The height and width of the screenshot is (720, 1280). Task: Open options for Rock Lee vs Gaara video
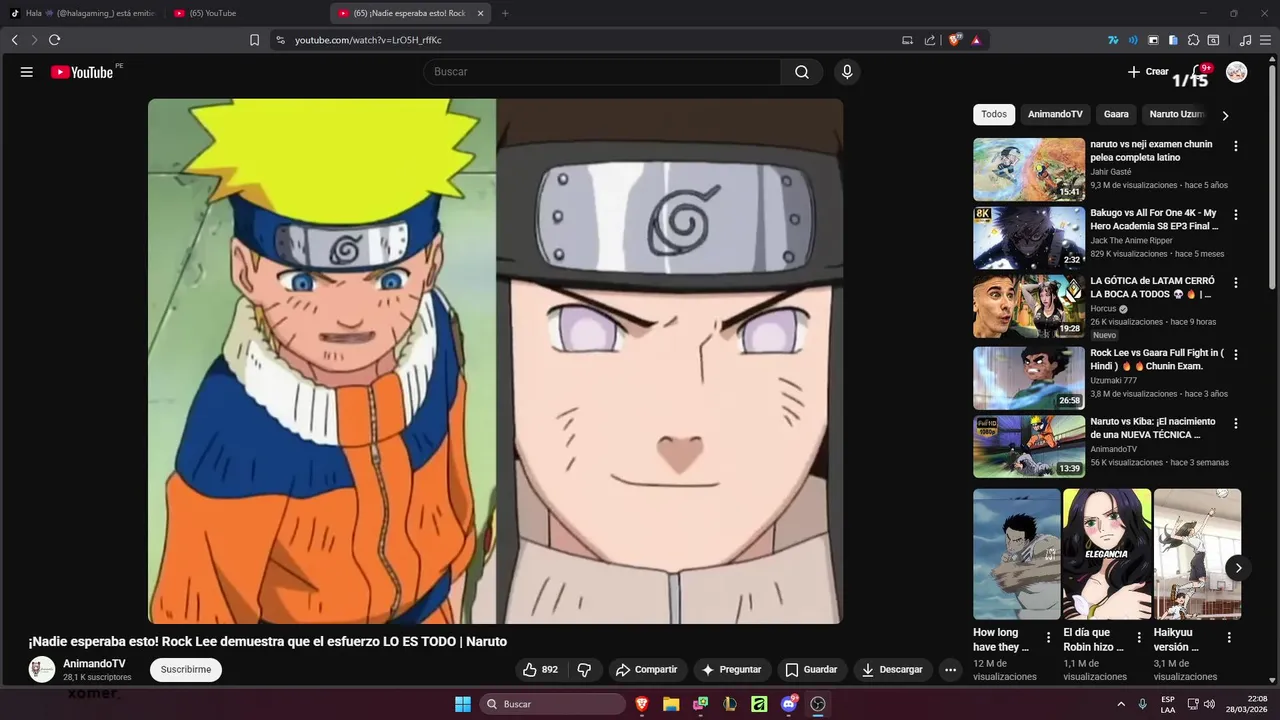click(x=1235, y=355)
